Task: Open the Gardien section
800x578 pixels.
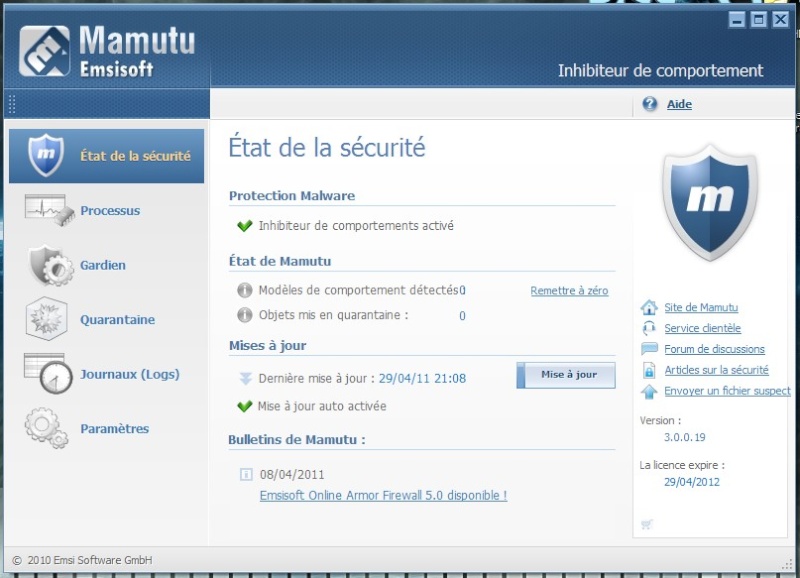Action: click(x=103, y=265)
